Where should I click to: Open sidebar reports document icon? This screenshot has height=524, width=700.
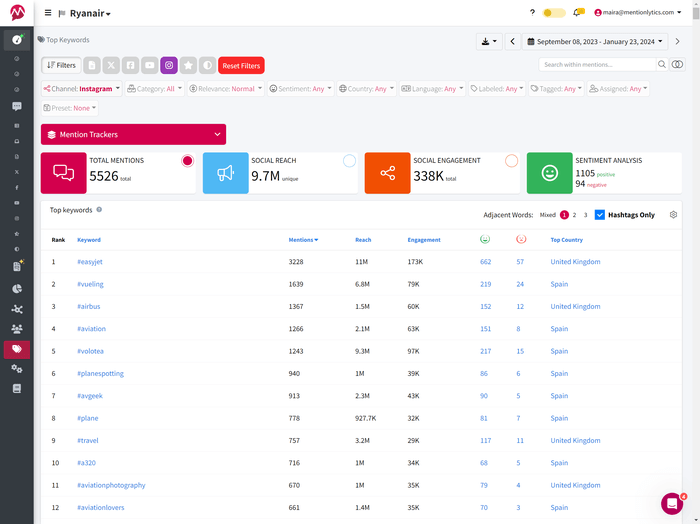tap(17, 266)
